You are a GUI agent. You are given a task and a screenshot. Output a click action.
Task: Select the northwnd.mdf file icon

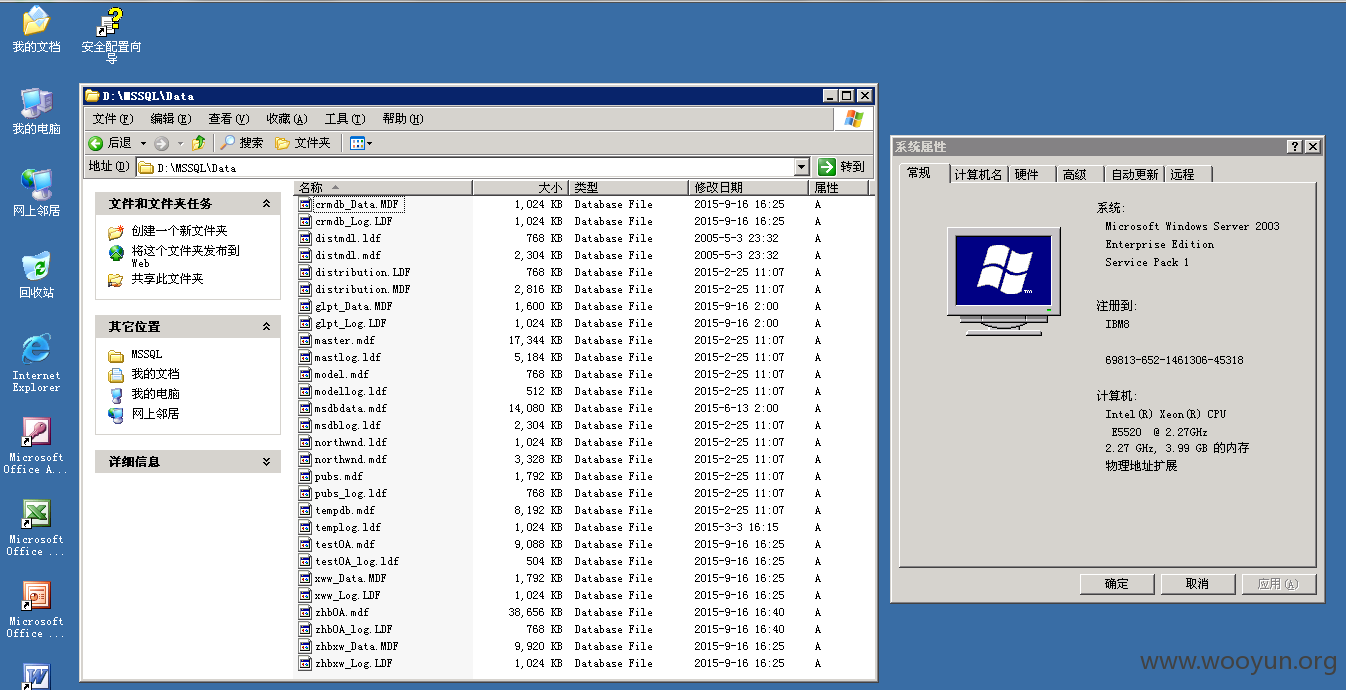[306, 459]
